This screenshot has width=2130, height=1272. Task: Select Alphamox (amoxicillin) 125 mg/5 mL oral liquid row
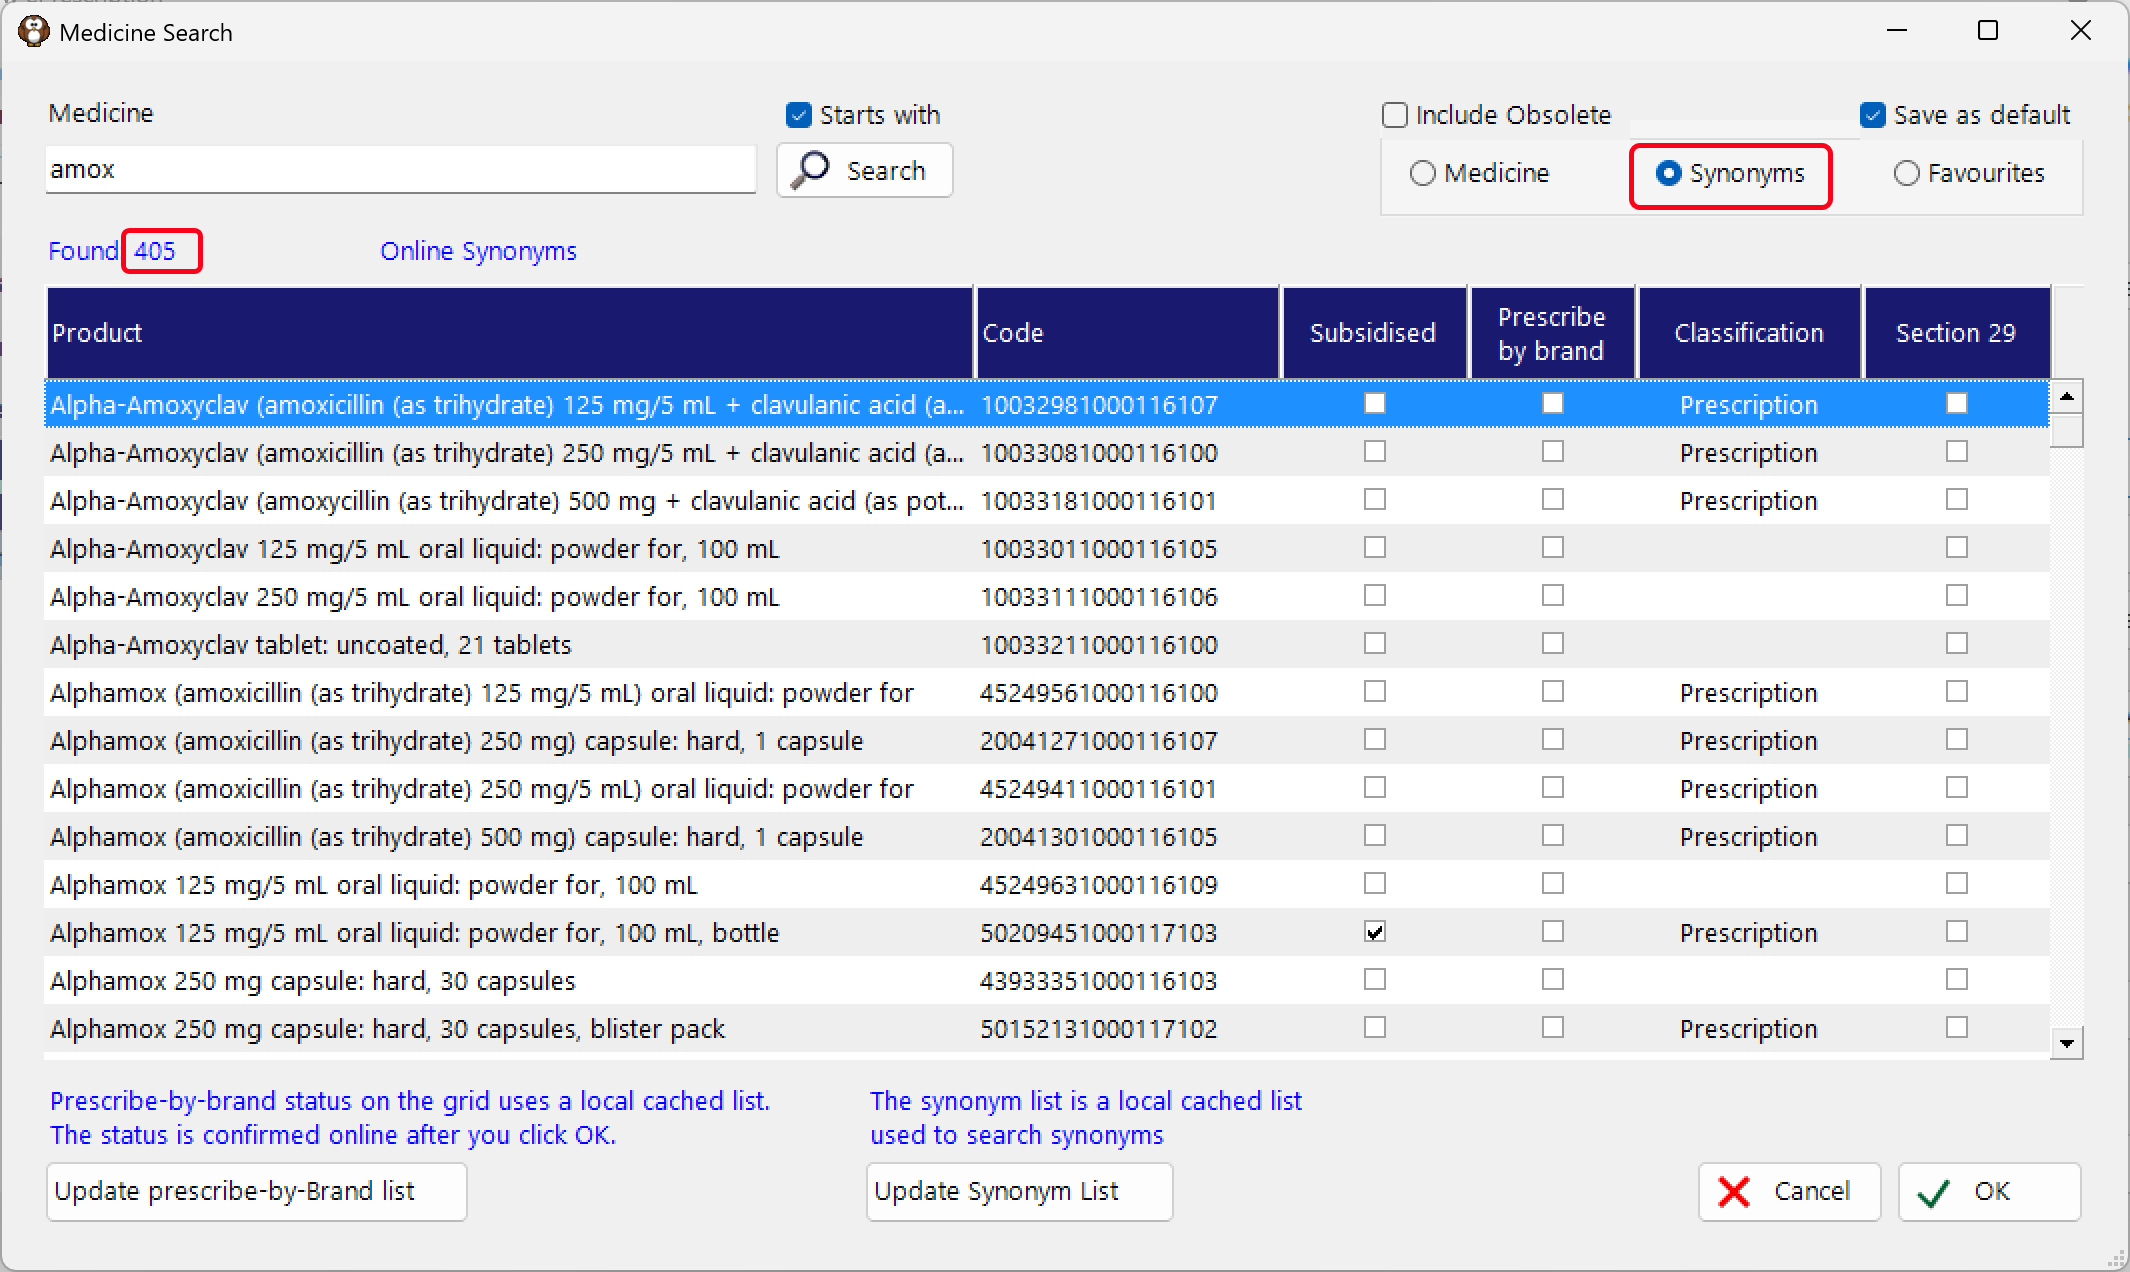1047,692
